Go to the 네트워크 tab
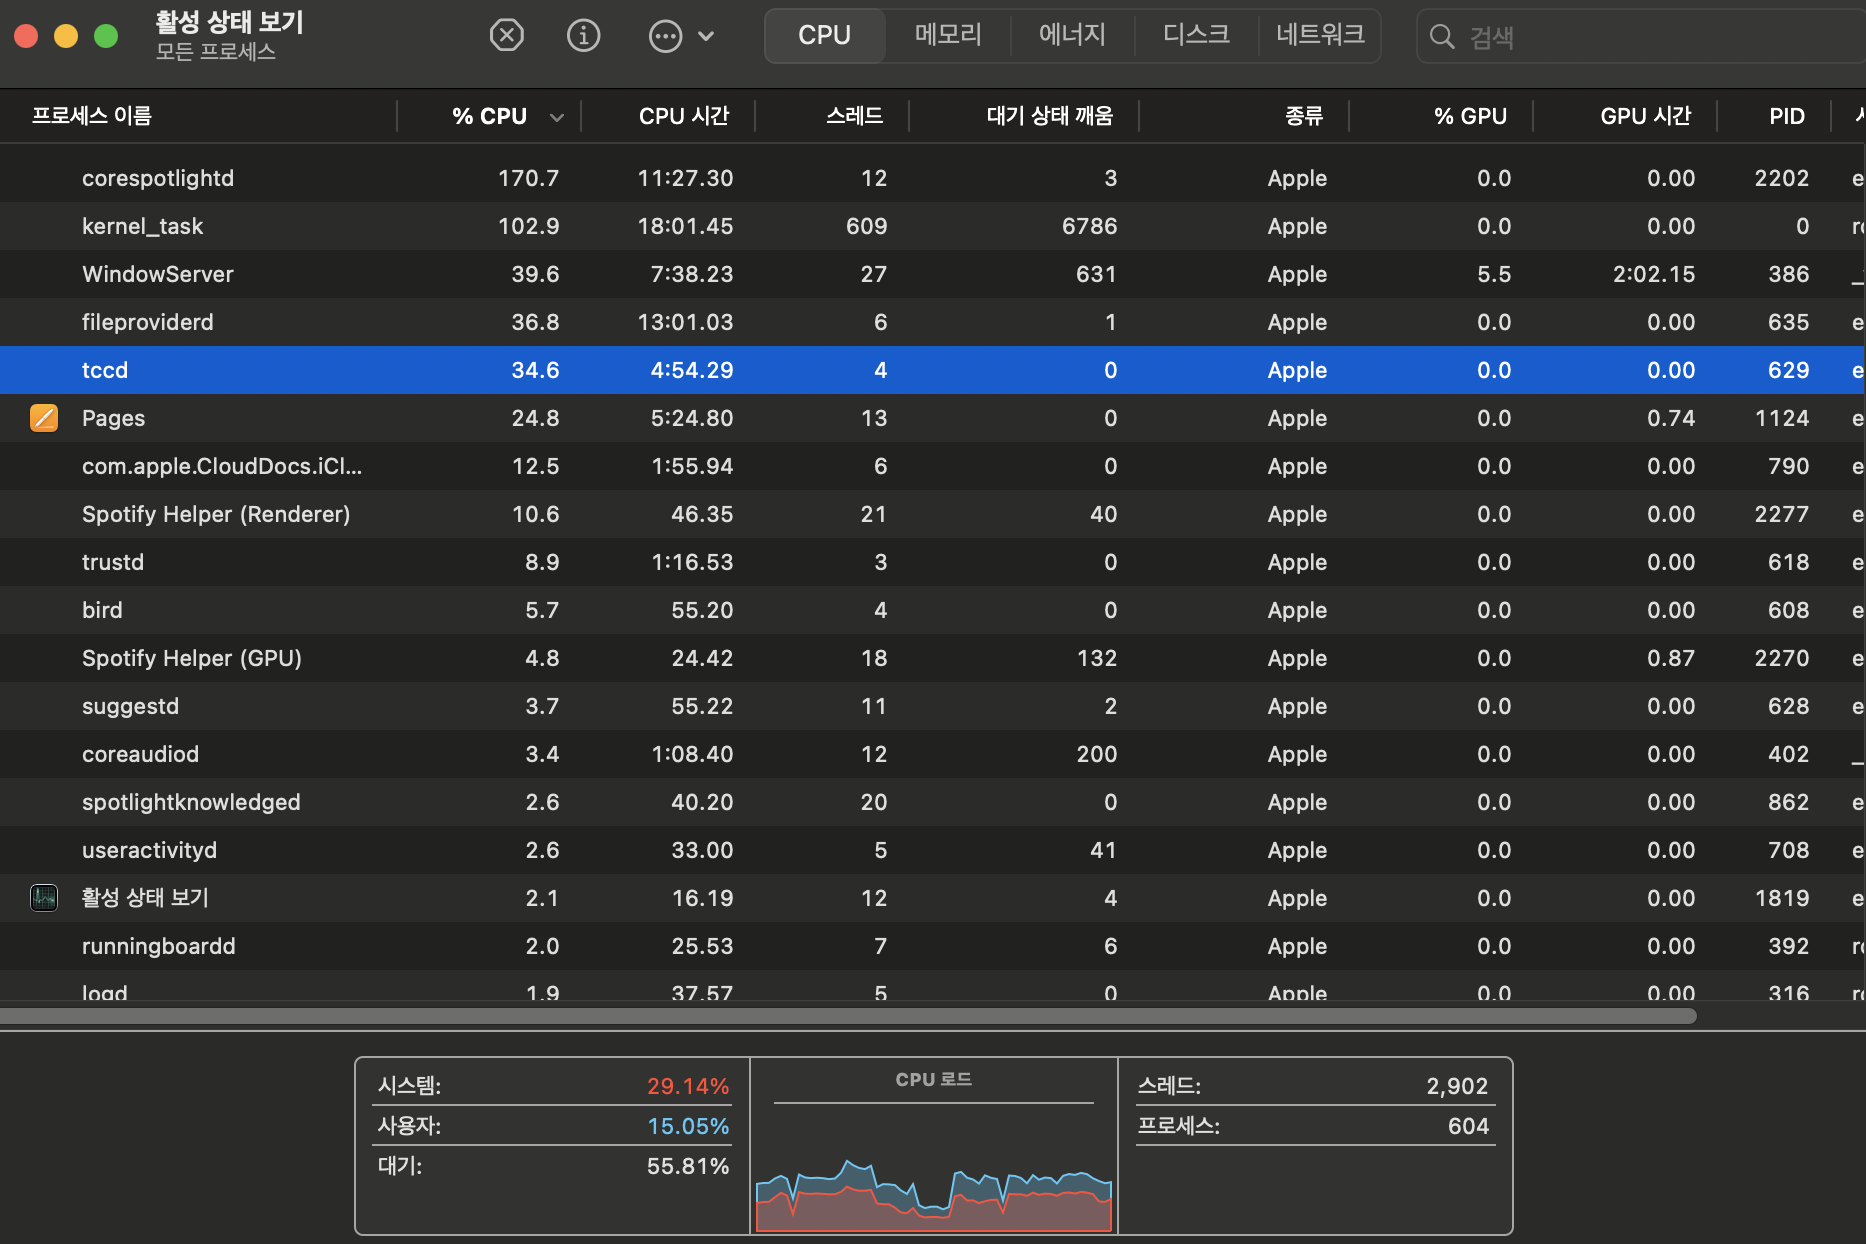The image size is (1866, 1244). coord(1320,35)
